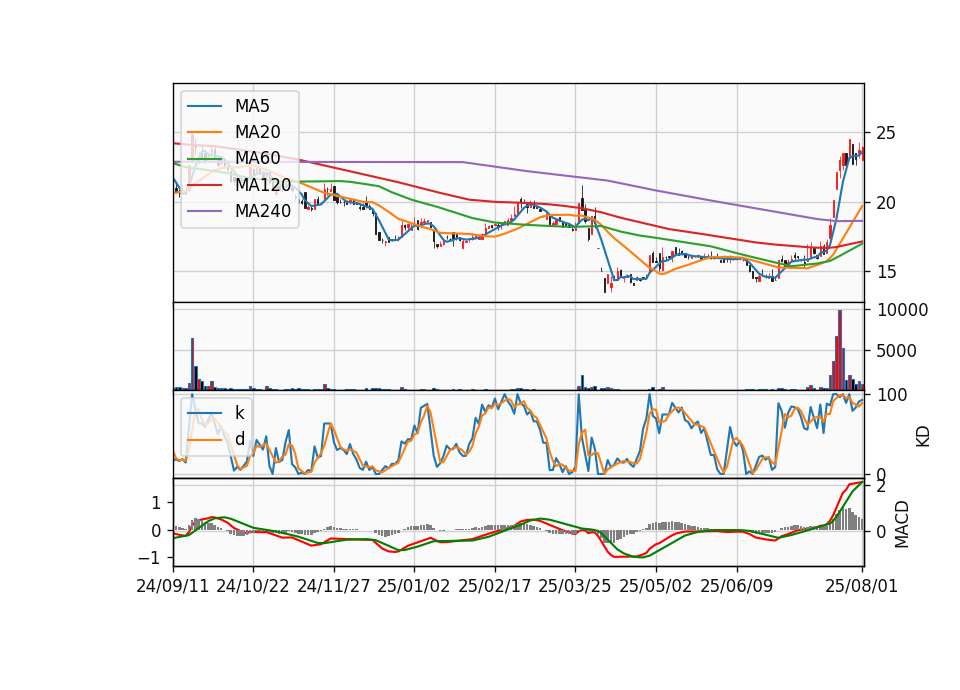Click the MA20 legend label
Viewport: 960px width, 690px height.
[x=257, y=132]
